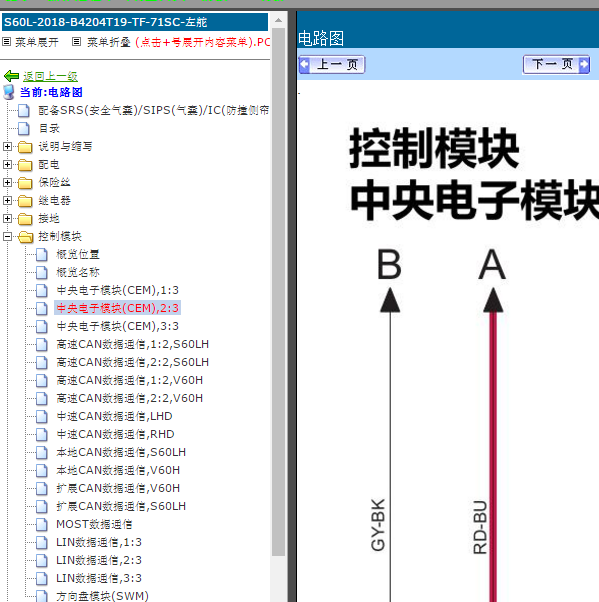Open 高速CAN数据通信,2:2,V60H item

[x=129, y=399]
